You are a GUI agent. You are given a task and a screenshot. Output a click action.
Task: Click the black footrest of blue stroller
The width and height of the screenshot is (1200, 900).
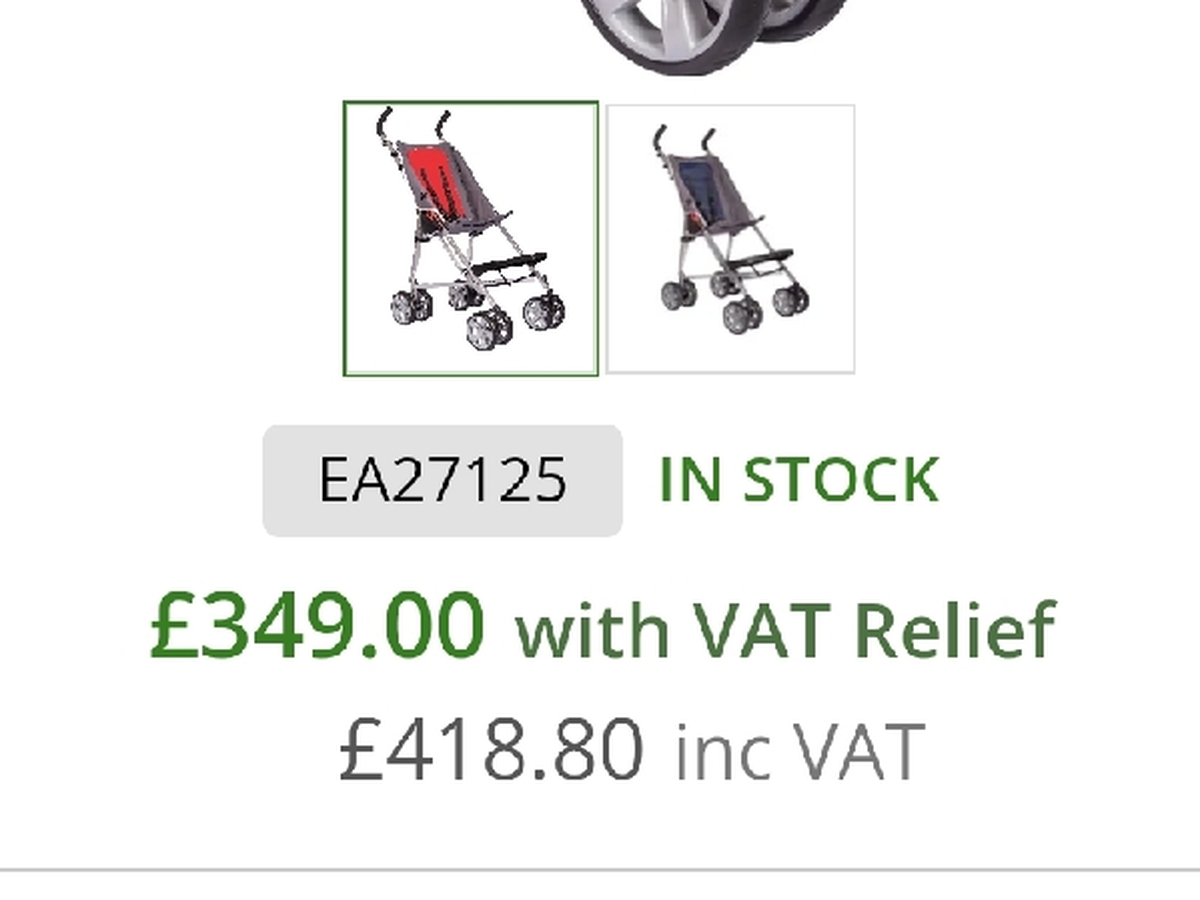tap(758, 262)
